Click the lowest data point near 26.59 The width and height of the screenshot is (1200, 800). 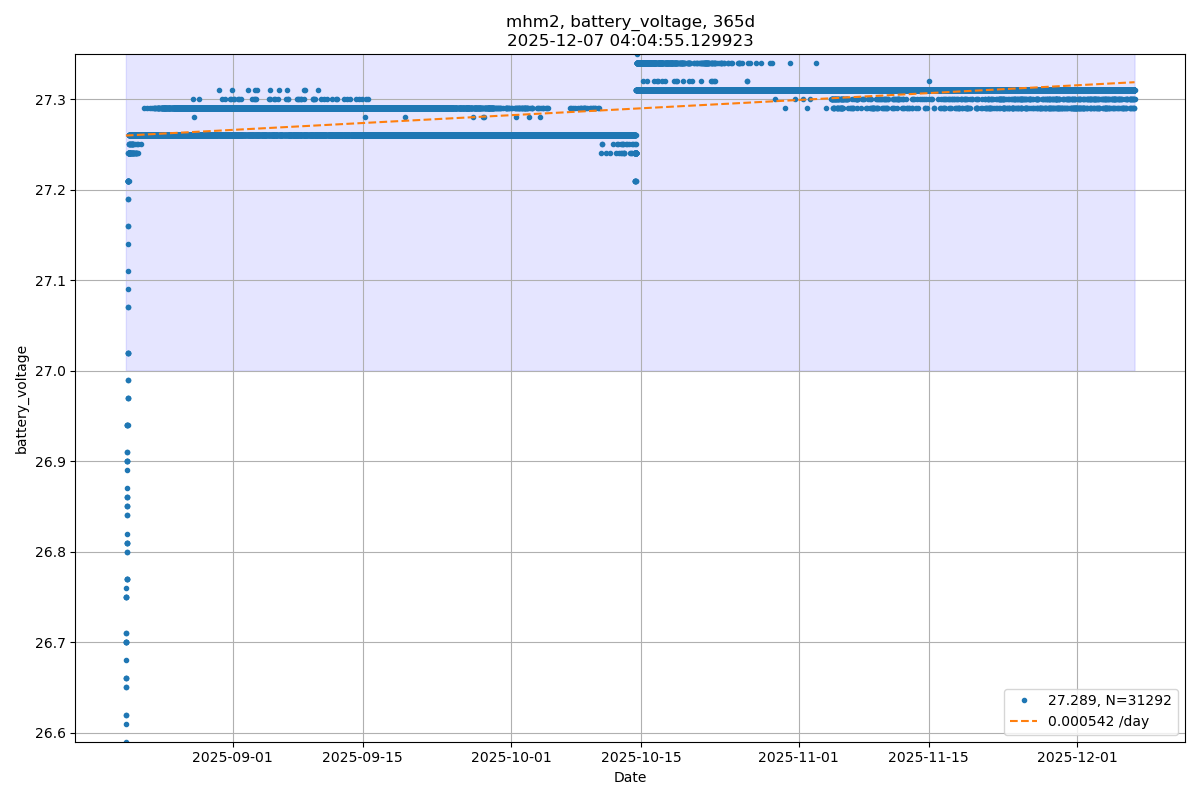point(126,742)
